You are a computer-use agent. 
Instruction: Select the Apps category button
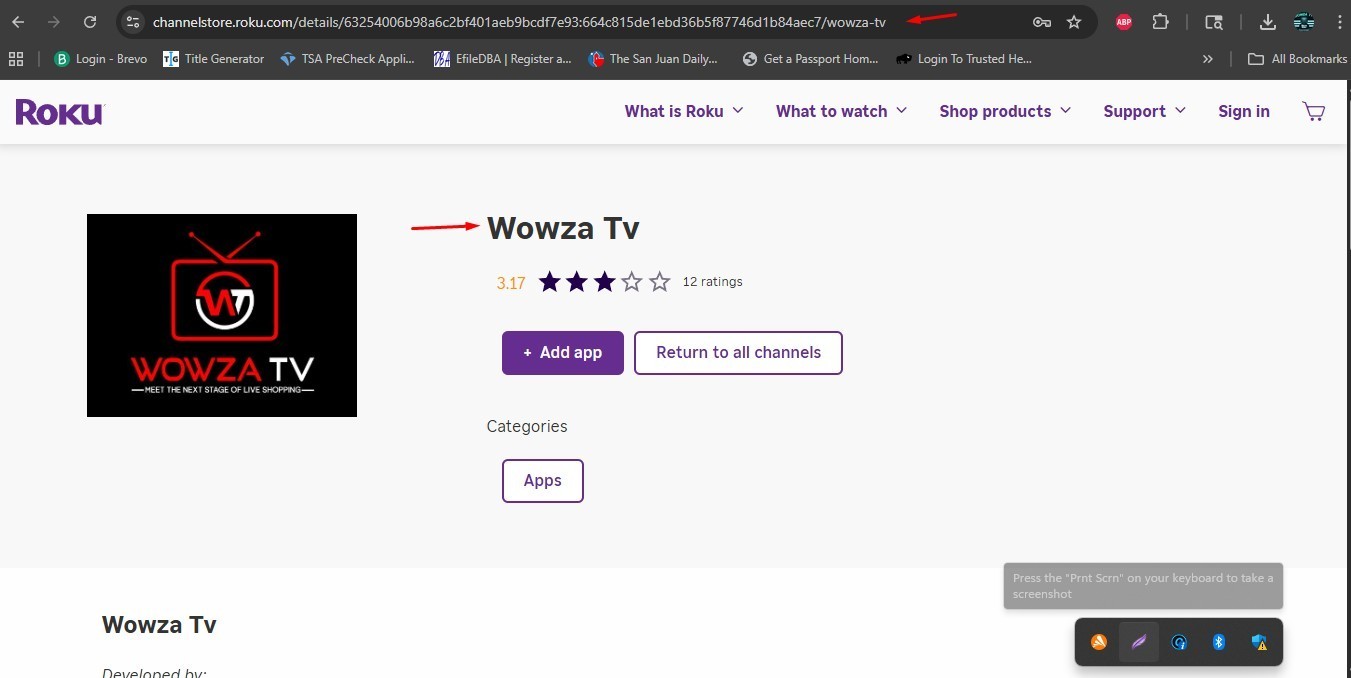543,481
